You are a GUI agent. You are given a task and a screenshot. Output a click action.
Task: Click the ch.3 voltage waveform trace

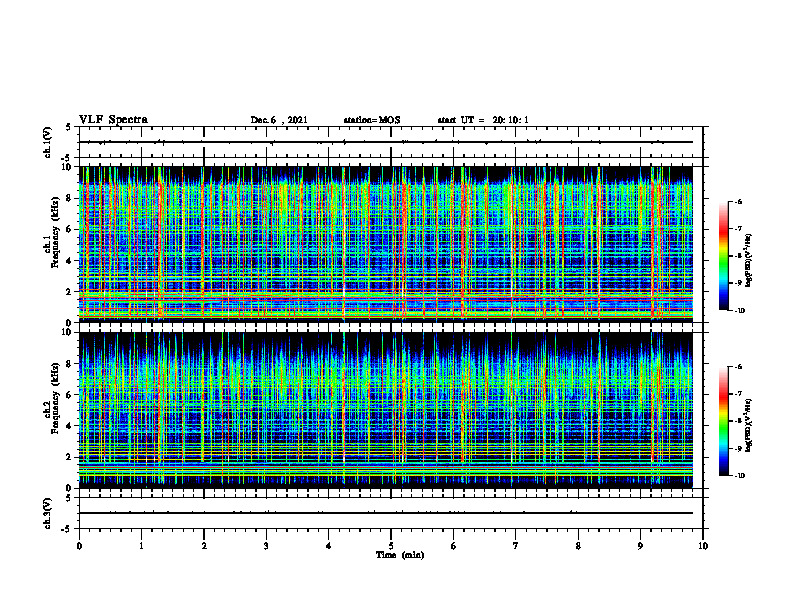point(385,513)
